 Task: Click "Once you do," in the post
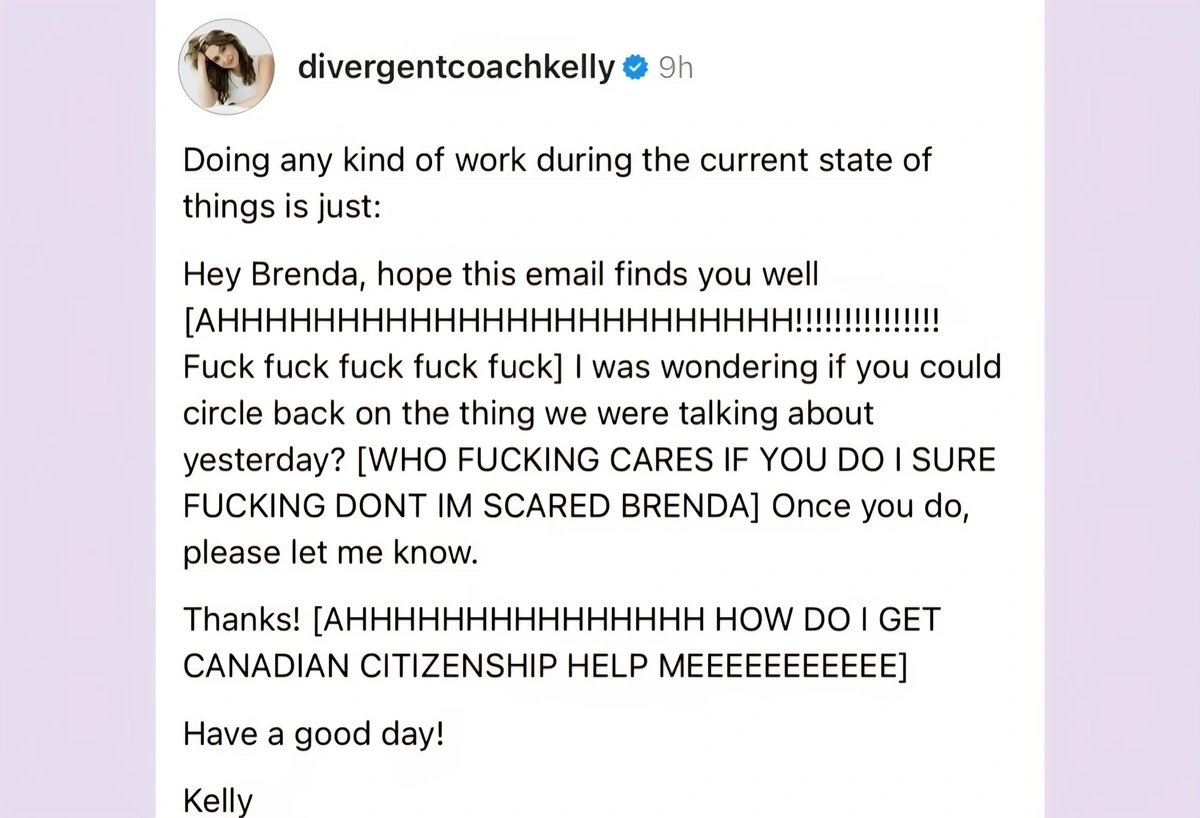point(868,506)
